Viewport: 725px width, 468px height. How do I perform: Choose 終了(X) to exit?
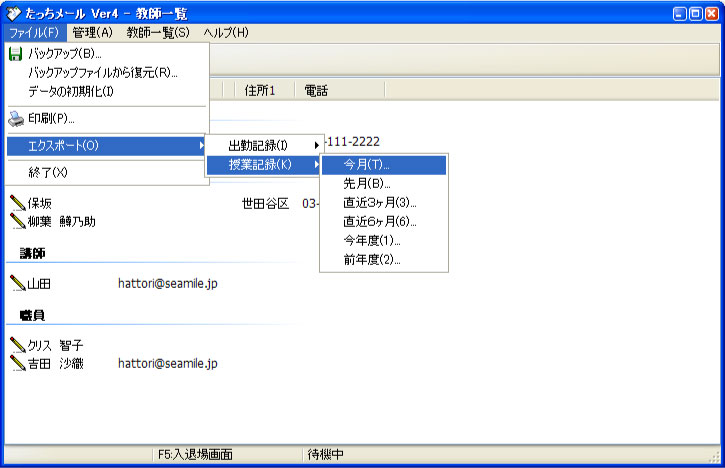click(107, 173)
